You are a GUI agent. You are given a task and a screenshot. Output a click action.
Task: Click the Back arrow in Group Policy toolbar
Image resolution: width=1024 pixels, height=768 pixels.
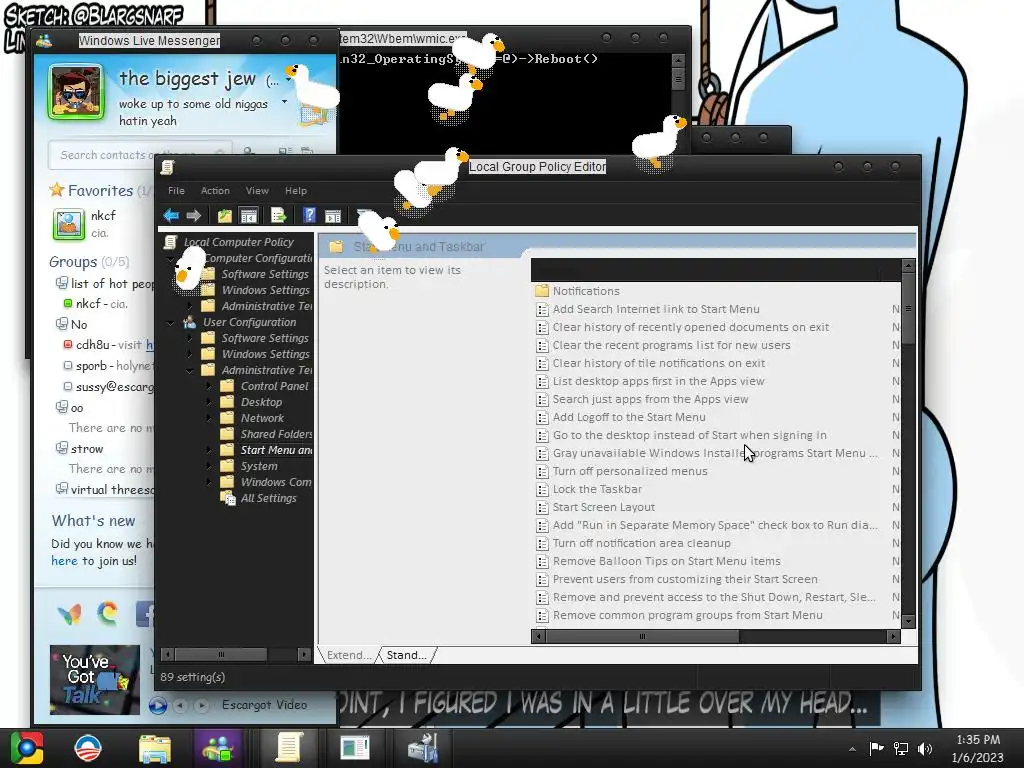pos(171,216)
